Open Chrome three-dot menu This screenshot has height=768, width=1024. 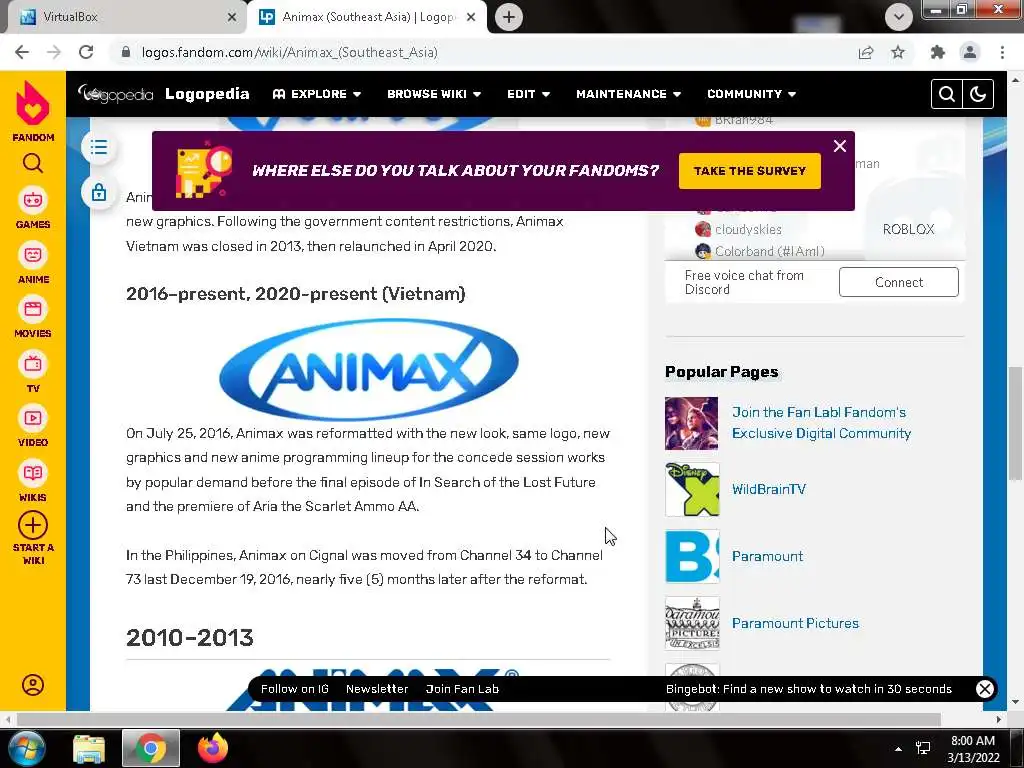pos(1002,52)
